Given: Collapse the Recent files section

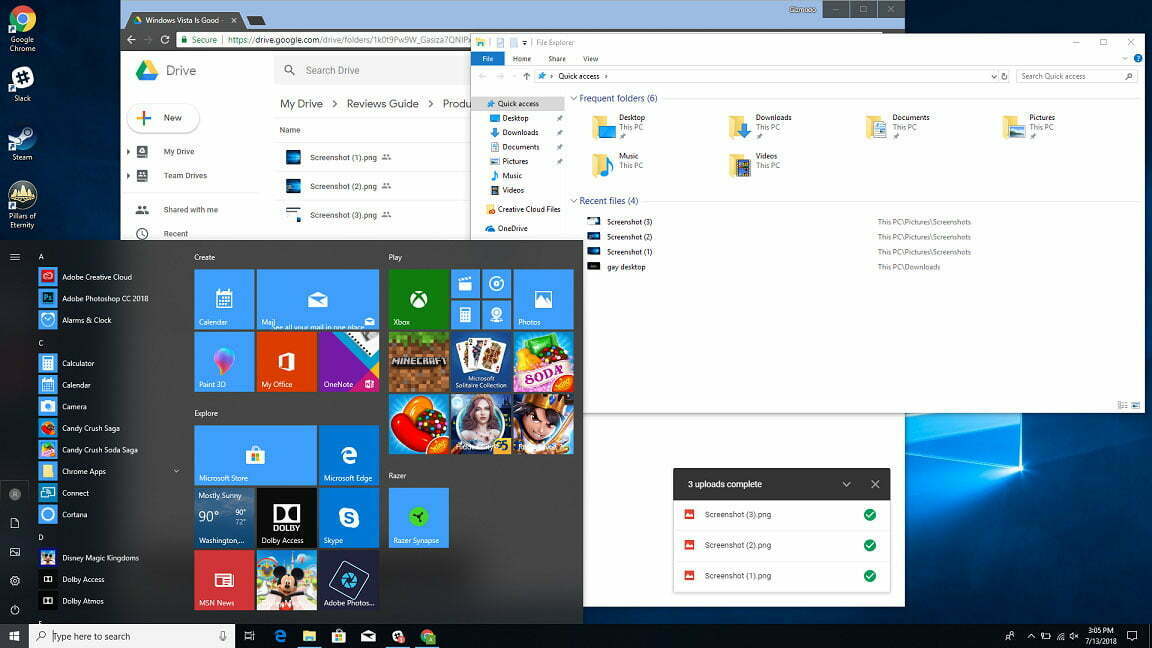Looking at the screenshot, I should [x=574, y=201].
